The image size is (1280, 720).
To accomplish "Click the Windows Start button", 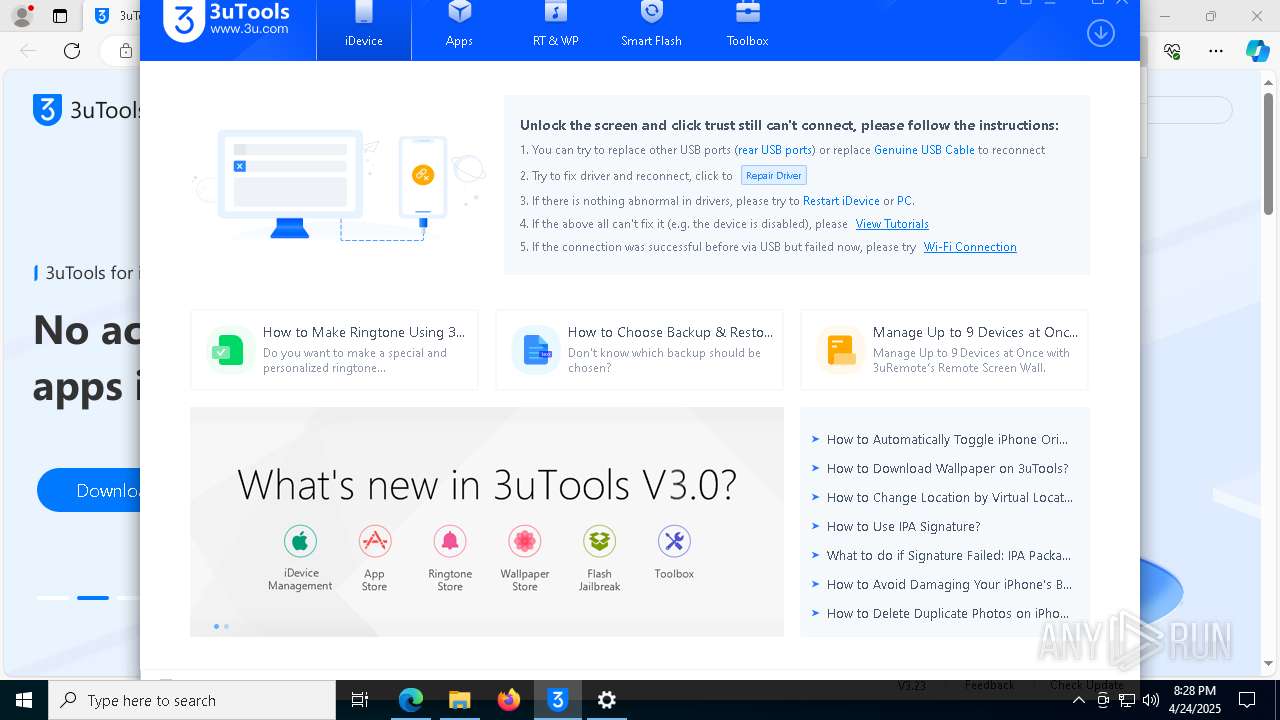I will tap(24, 700).
